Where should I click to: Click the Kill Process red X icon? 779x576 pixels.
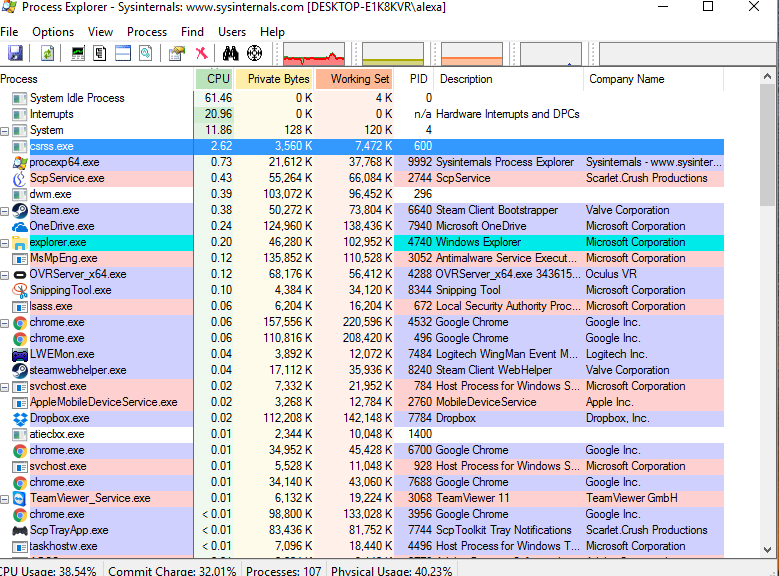point(201,53)
